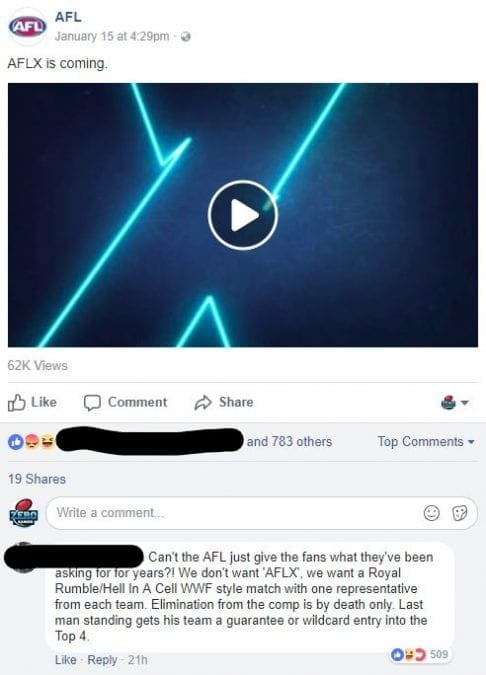Open the sticker picker icon

459,513
